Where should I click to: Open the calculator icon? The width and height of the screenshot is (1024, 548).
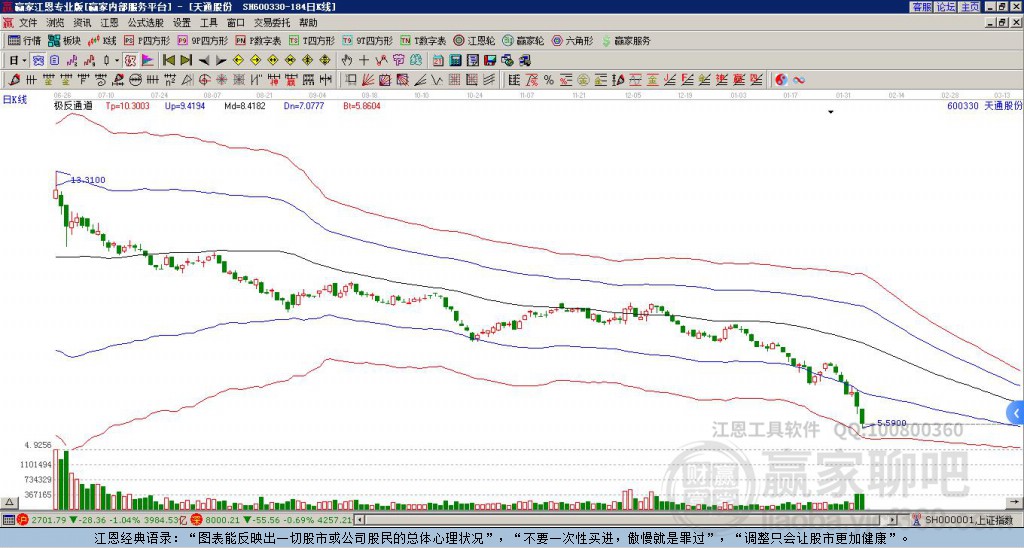click(455, 61)
